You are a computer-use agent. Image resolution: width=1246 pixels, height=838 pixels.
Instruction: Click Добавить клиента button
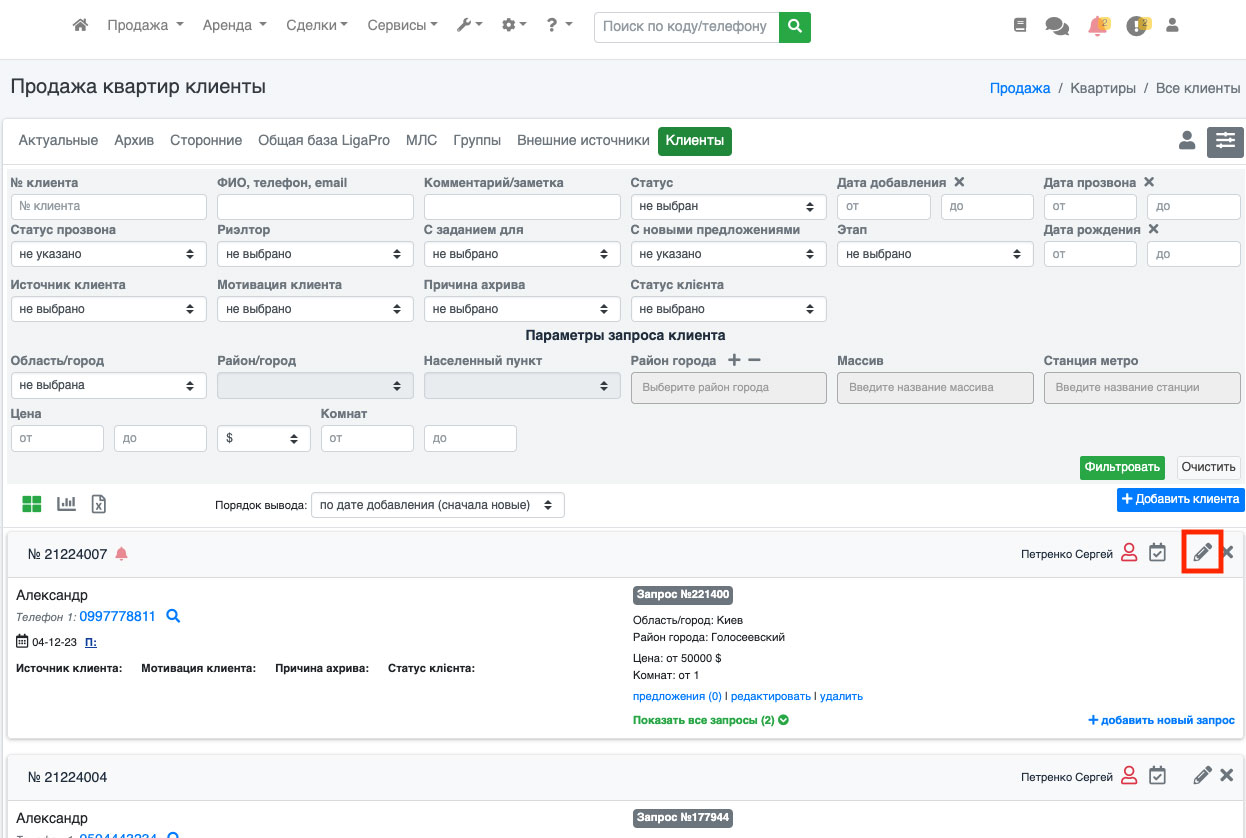tap(1180, 499)
